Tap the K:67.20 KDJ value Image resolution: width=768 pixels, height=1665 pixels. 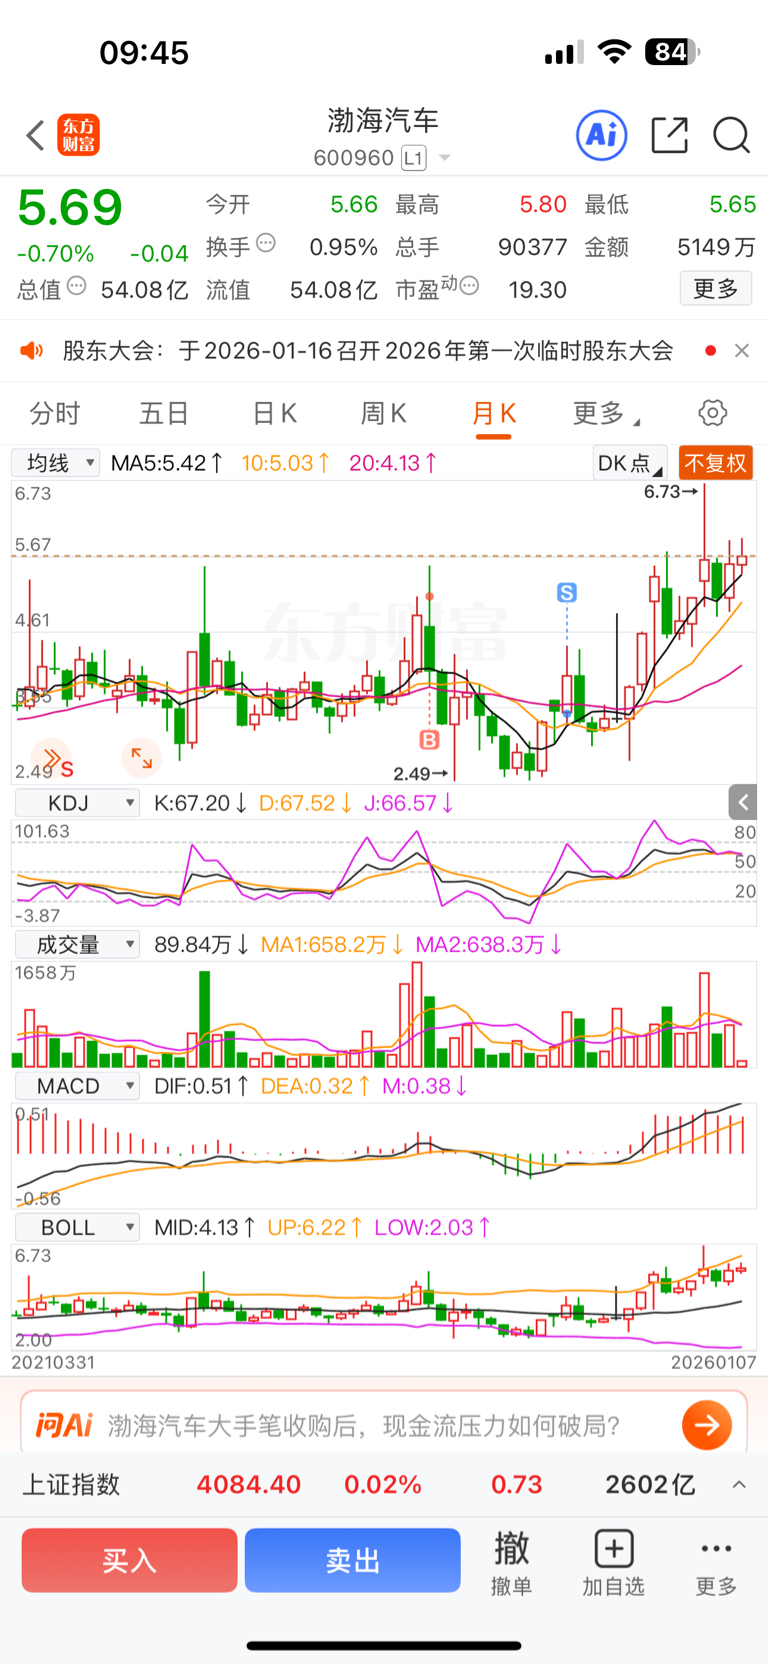200,803
